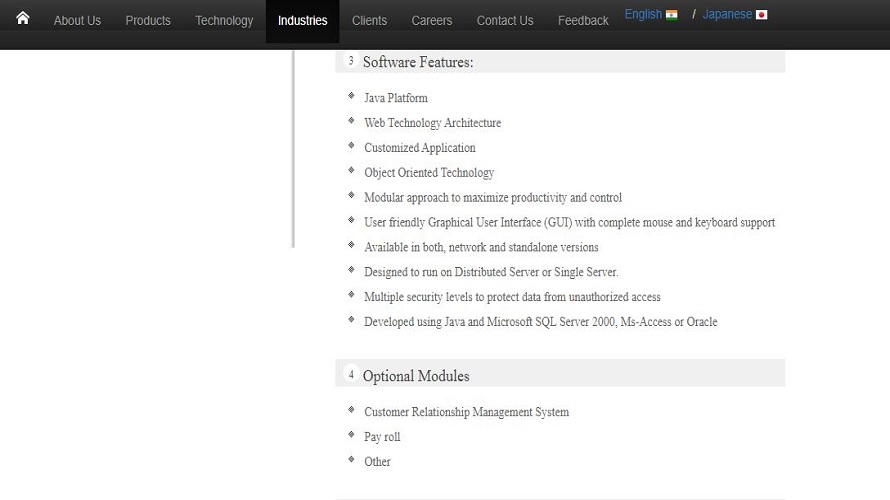Switch language to Japanese
Viewport: 890px width, 500px height.
(727, 15)
